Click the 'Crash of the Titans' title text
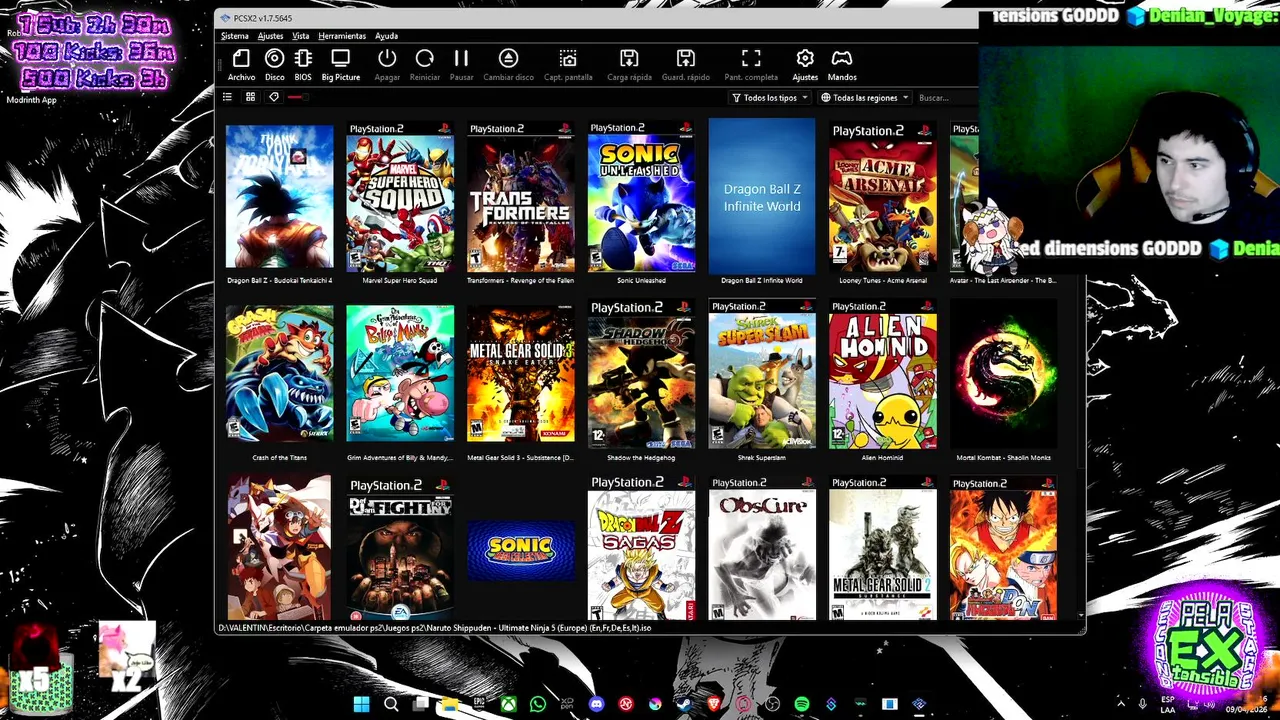1280x720 pixels. (x=279, y=458)
